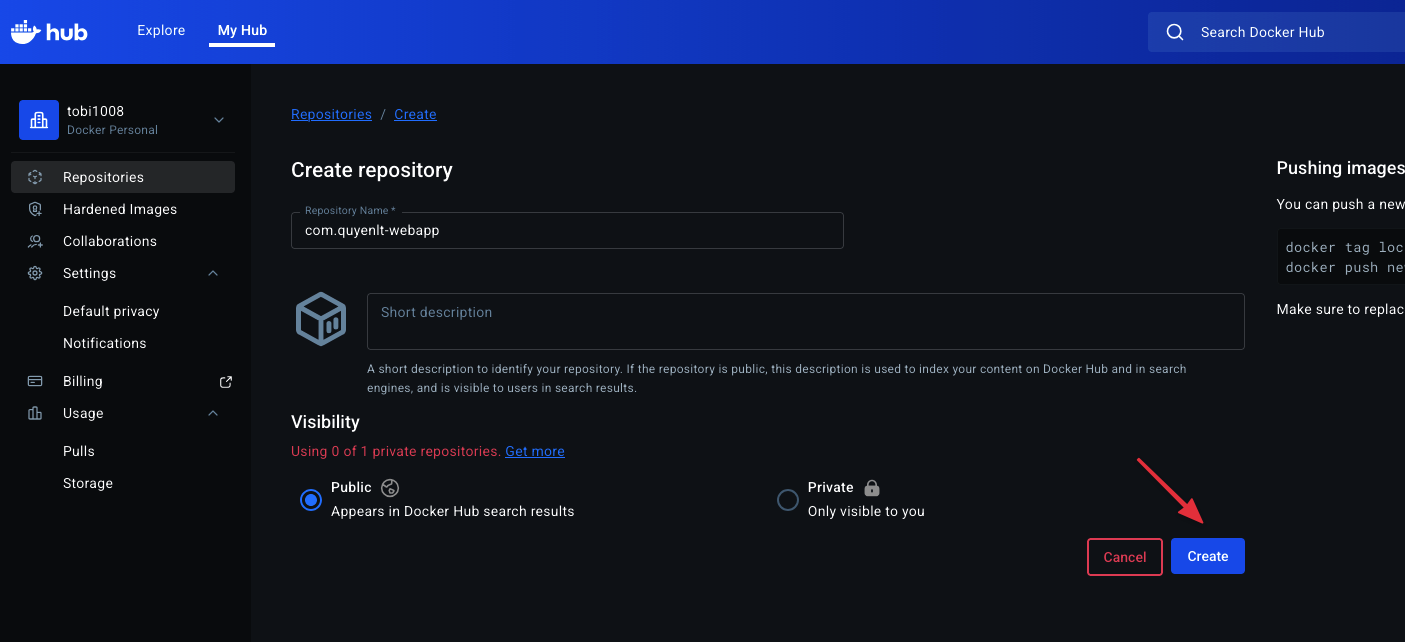The height and width of the screenshot is (642, 1405).
Task: Follow the Get more link
Action: (x=534, y=451)
